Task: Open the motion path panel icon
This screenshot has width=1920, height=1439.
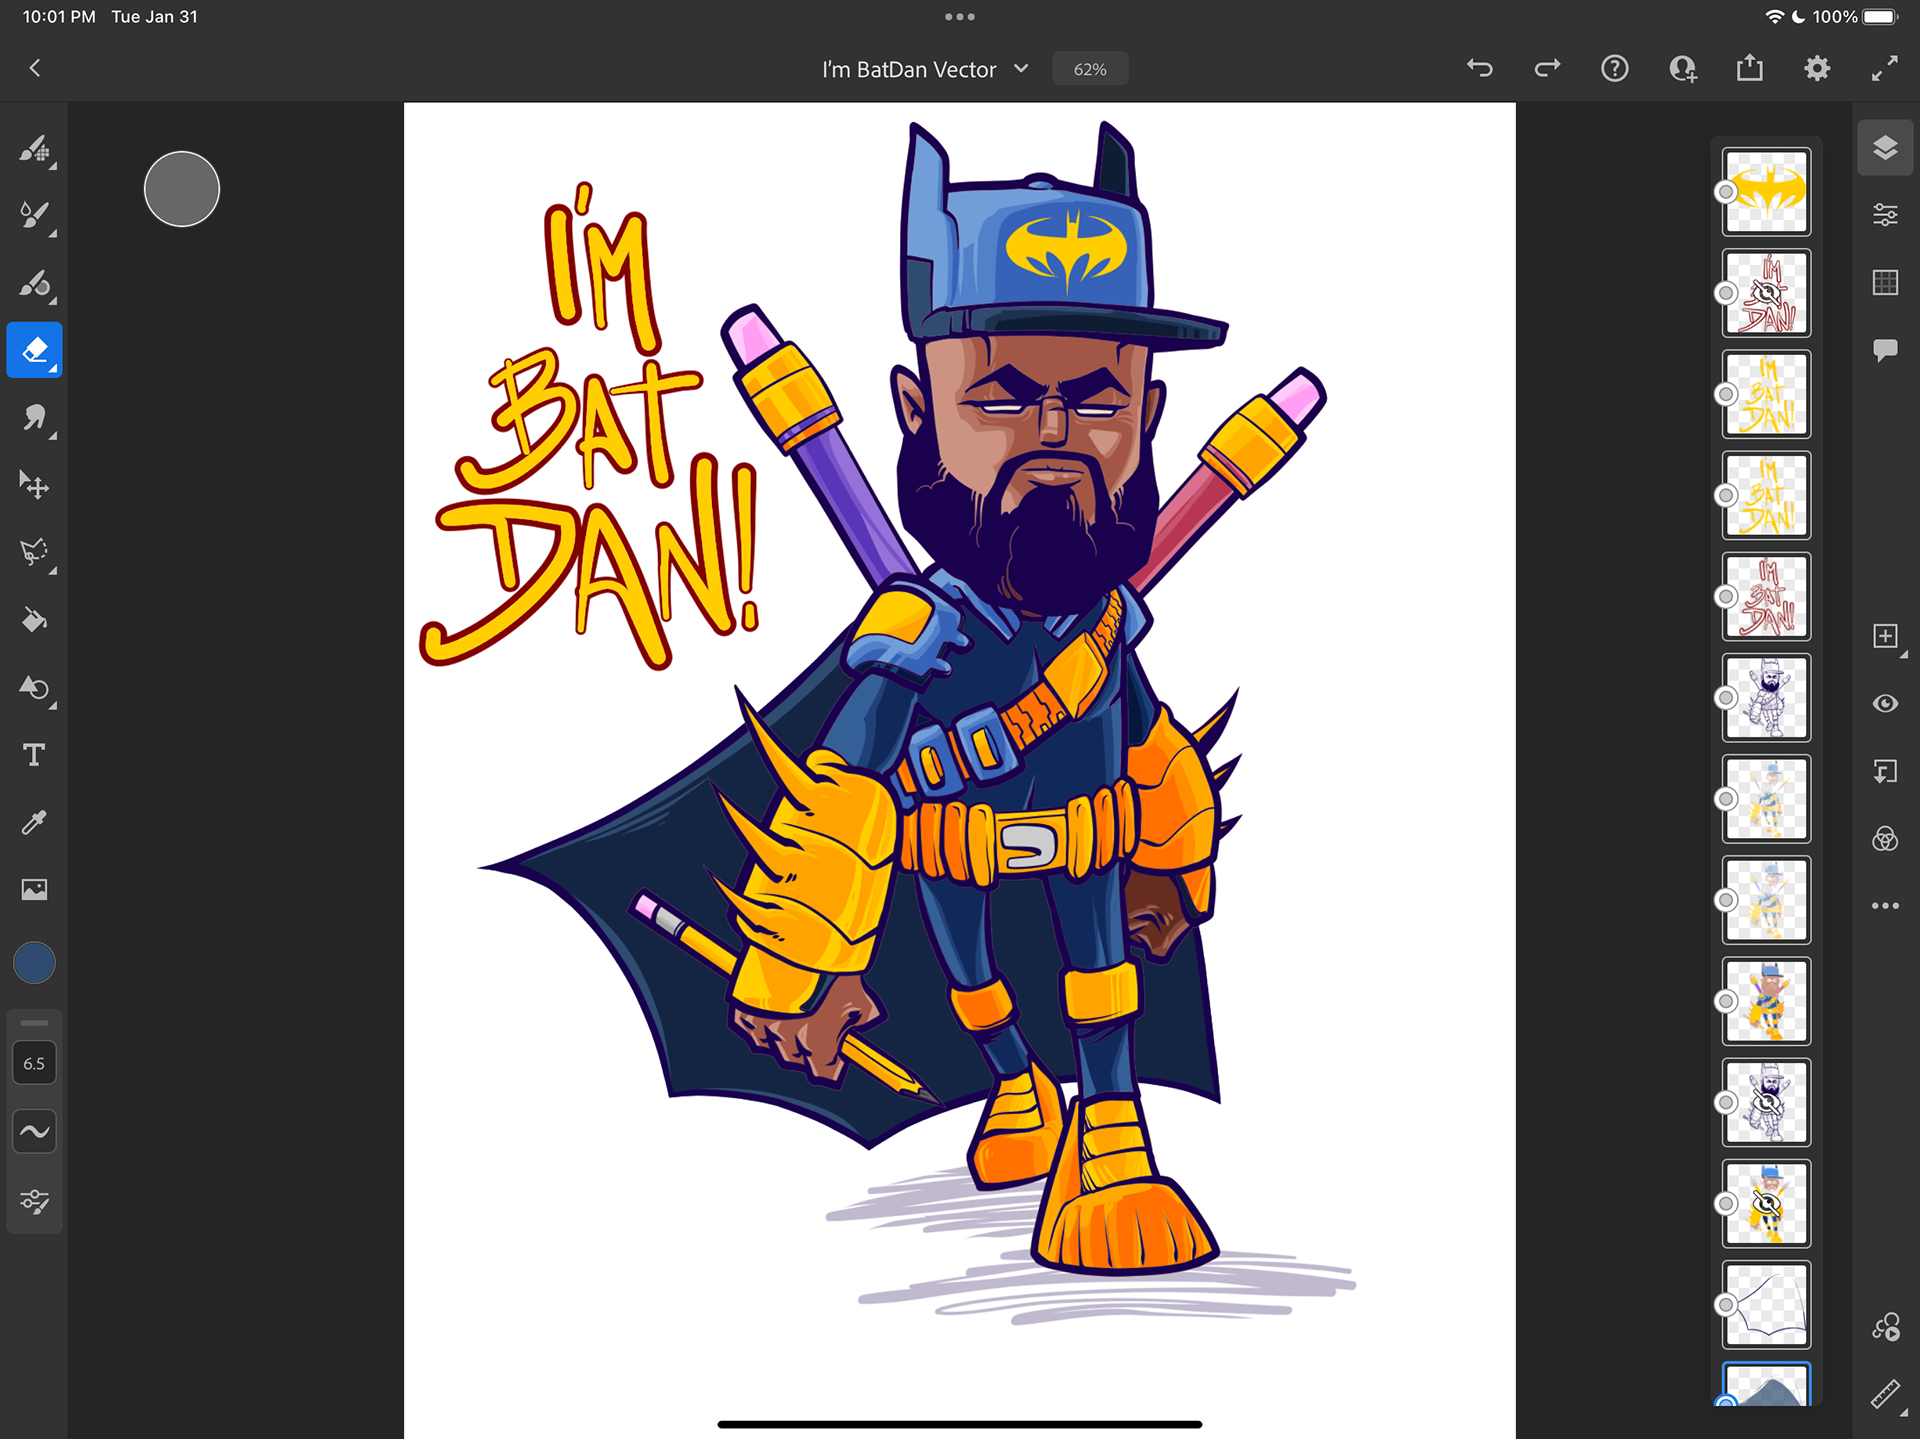Action: point(1885,1327)
